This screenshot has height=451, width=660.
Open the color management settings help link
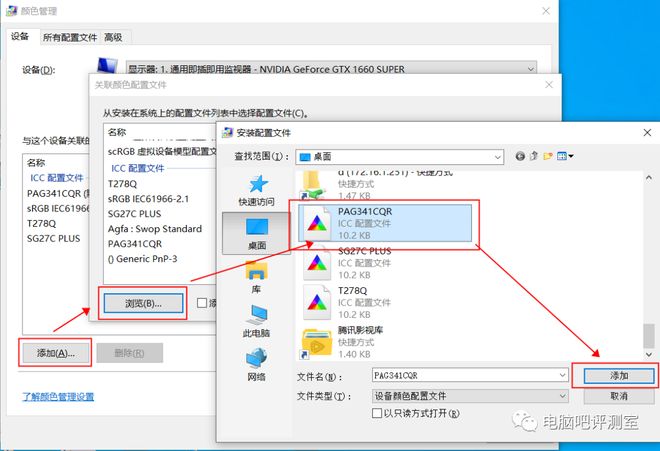[58, 397]
